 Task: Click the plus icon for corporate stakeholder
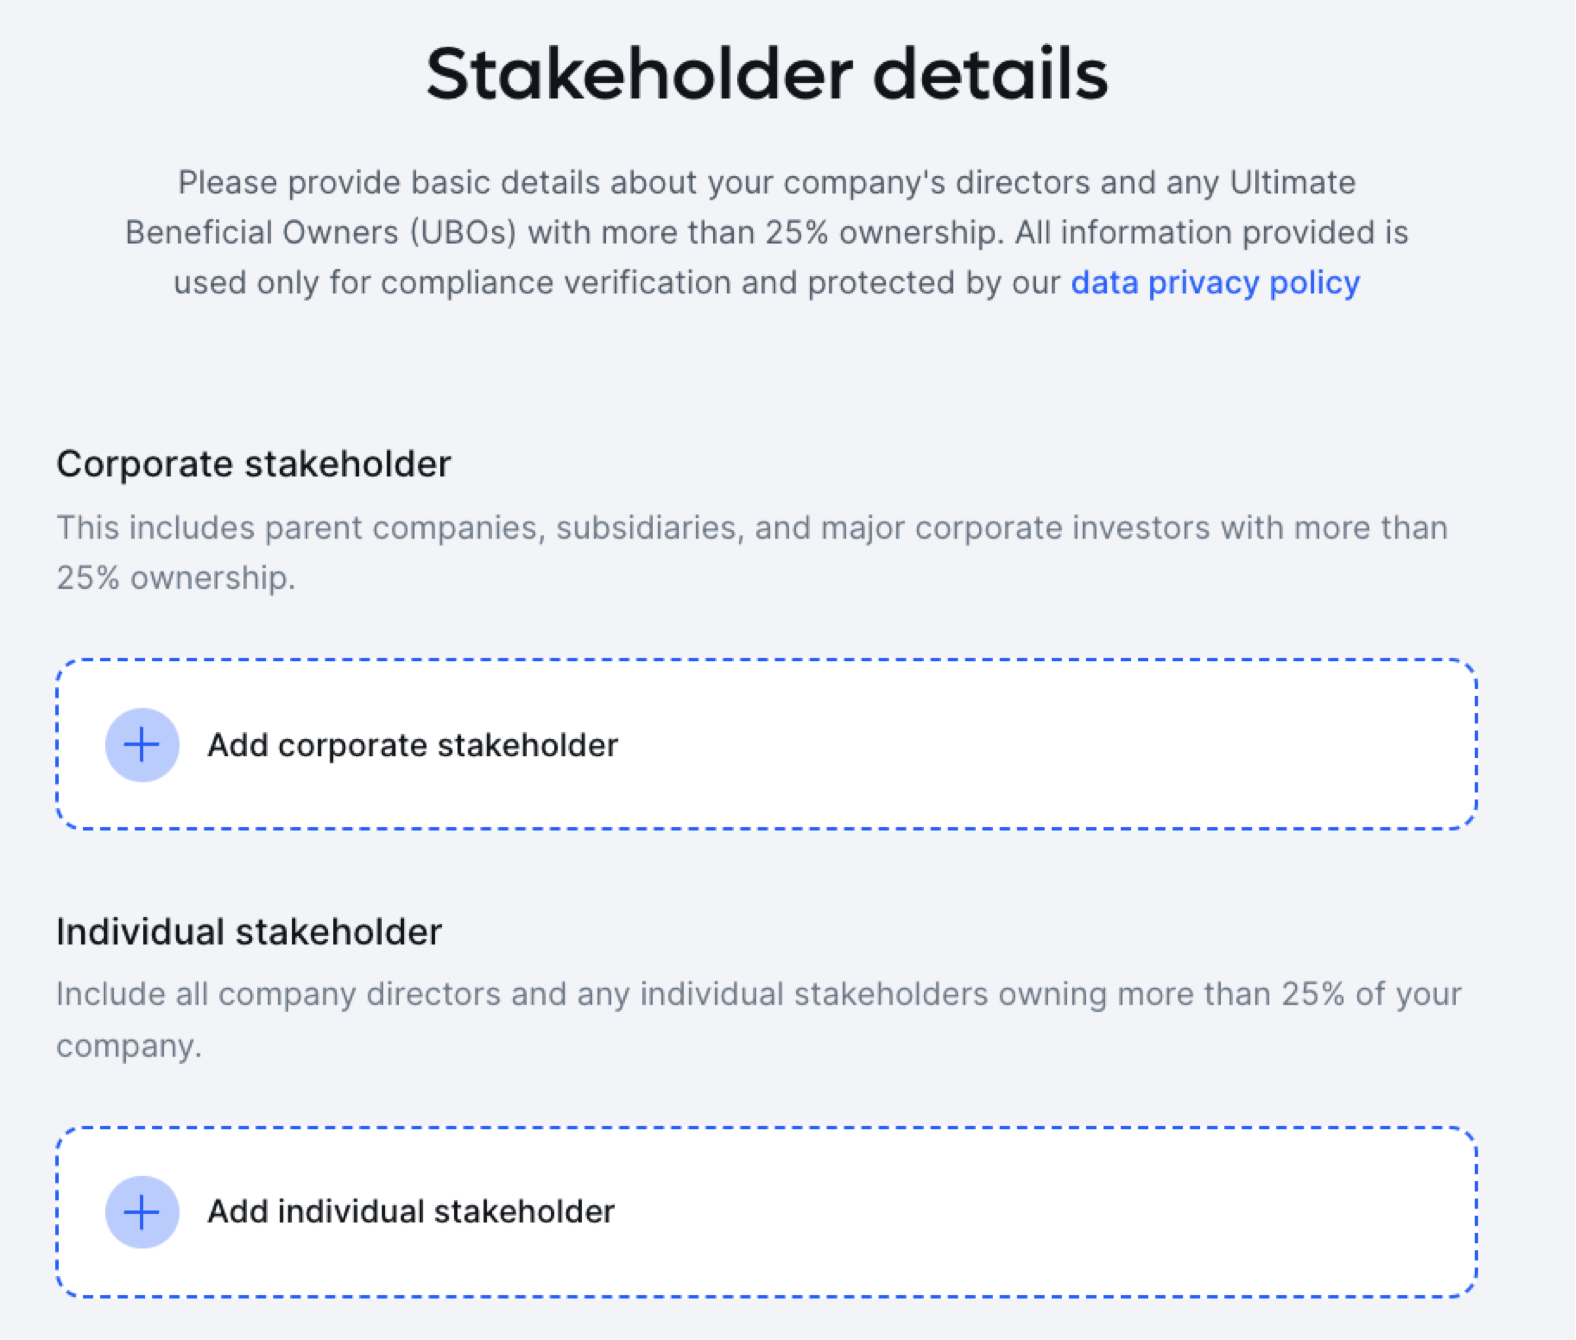pyautogui.click(x=142, y=745)
